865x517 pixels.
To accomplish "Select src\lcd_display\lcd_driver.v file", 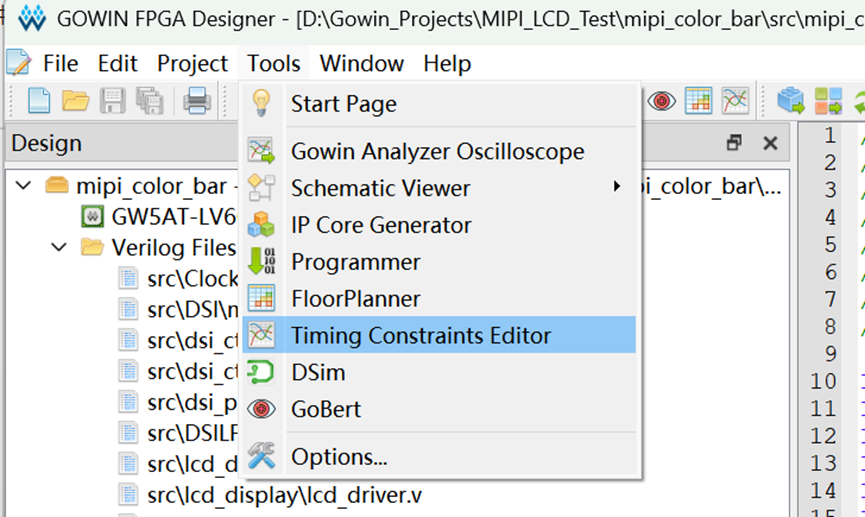I will 284,495.
